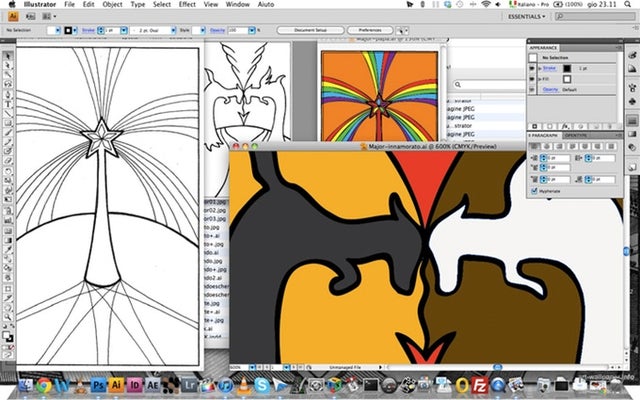Select the Selection tool in the toolbox
This screenshot has height=400, width=640.
[7, 57]
